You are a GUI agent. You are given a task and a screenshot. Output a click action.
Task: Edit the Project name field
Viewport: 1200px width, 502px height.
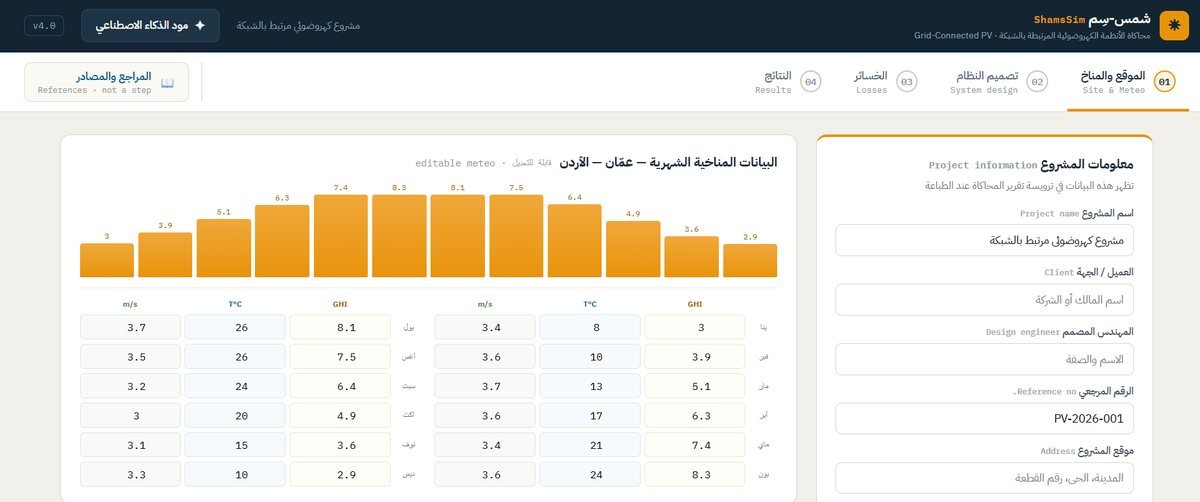984,240
